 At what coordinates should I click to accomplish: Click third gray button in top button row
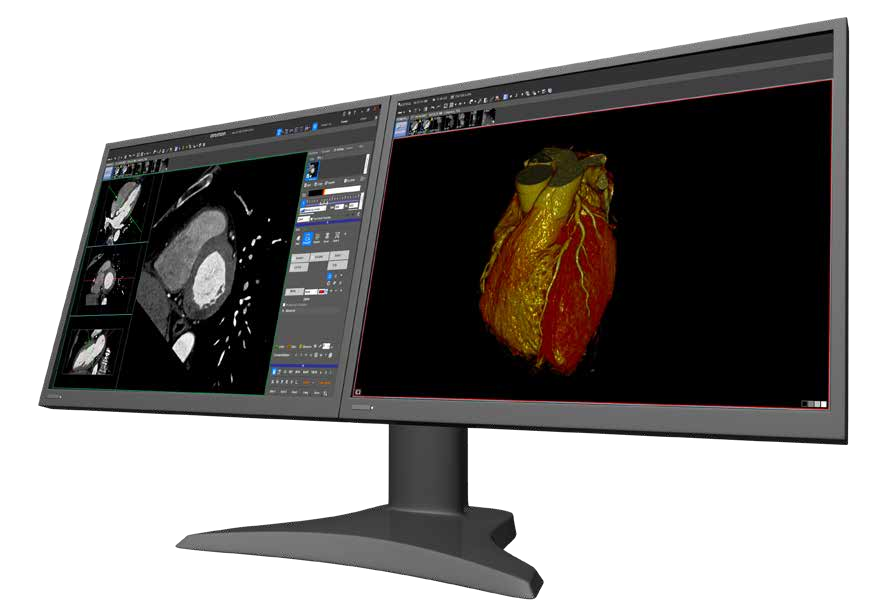339,255
